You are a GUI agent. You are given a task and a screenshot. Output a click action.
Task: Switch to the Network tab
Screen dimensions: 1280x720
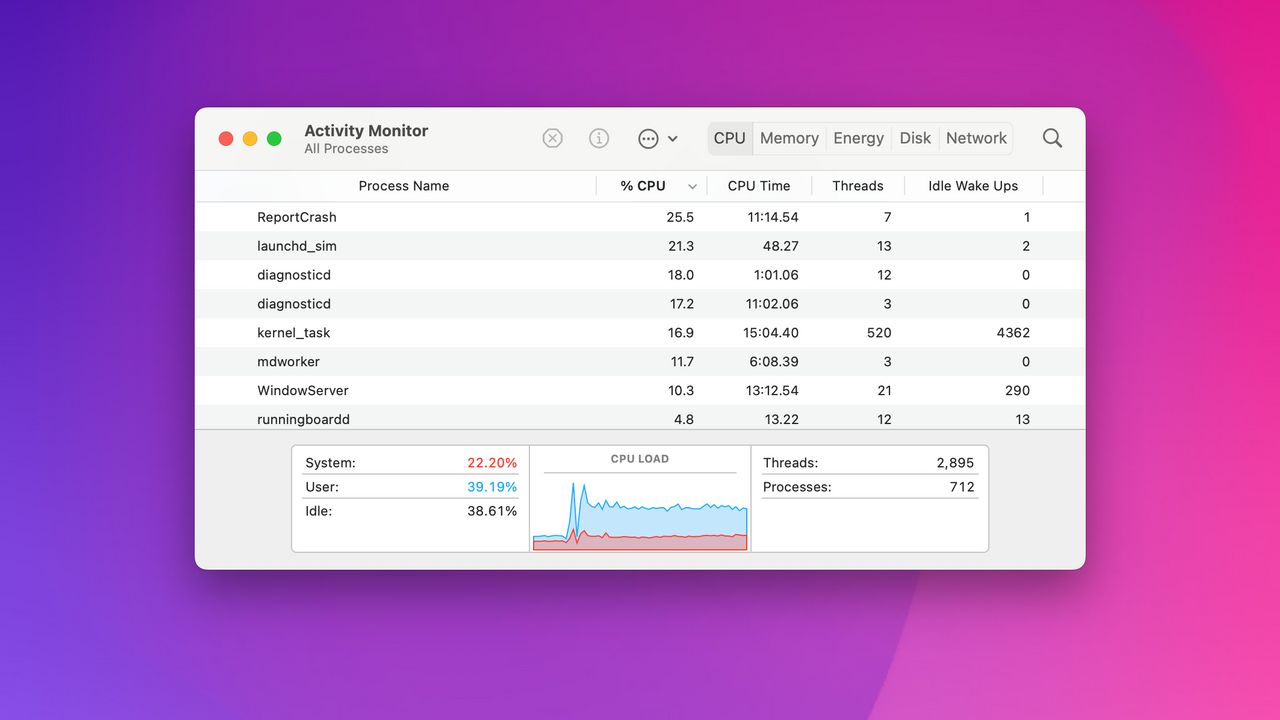[976, 138]
